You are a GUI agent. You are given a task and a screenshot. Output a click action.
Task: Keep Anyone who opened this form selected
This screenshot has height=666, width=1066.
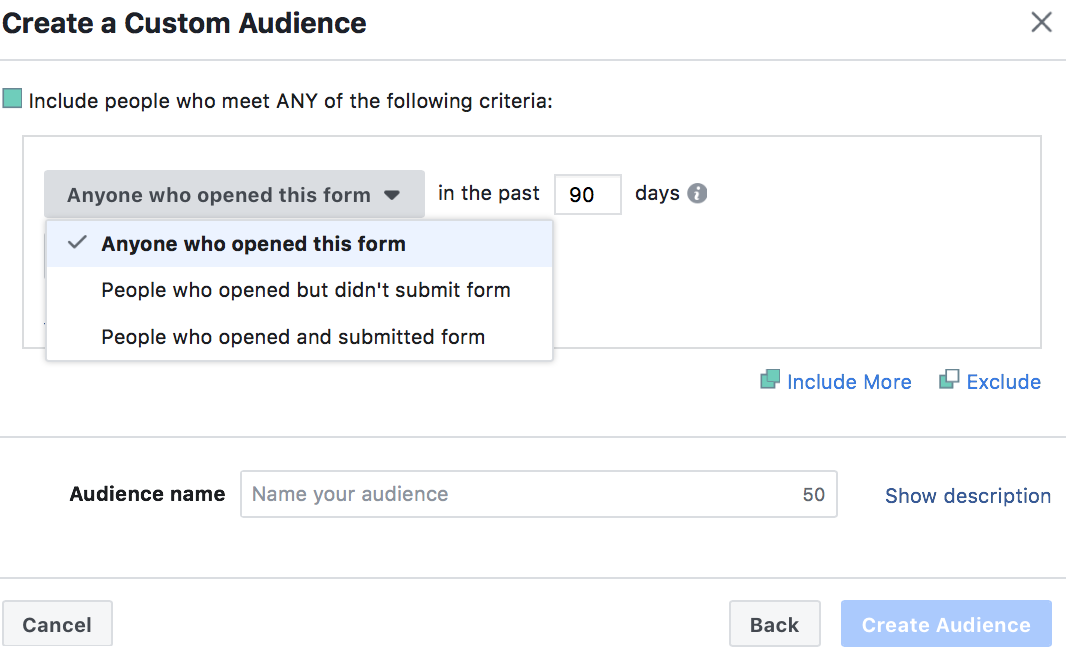(252, 243)
